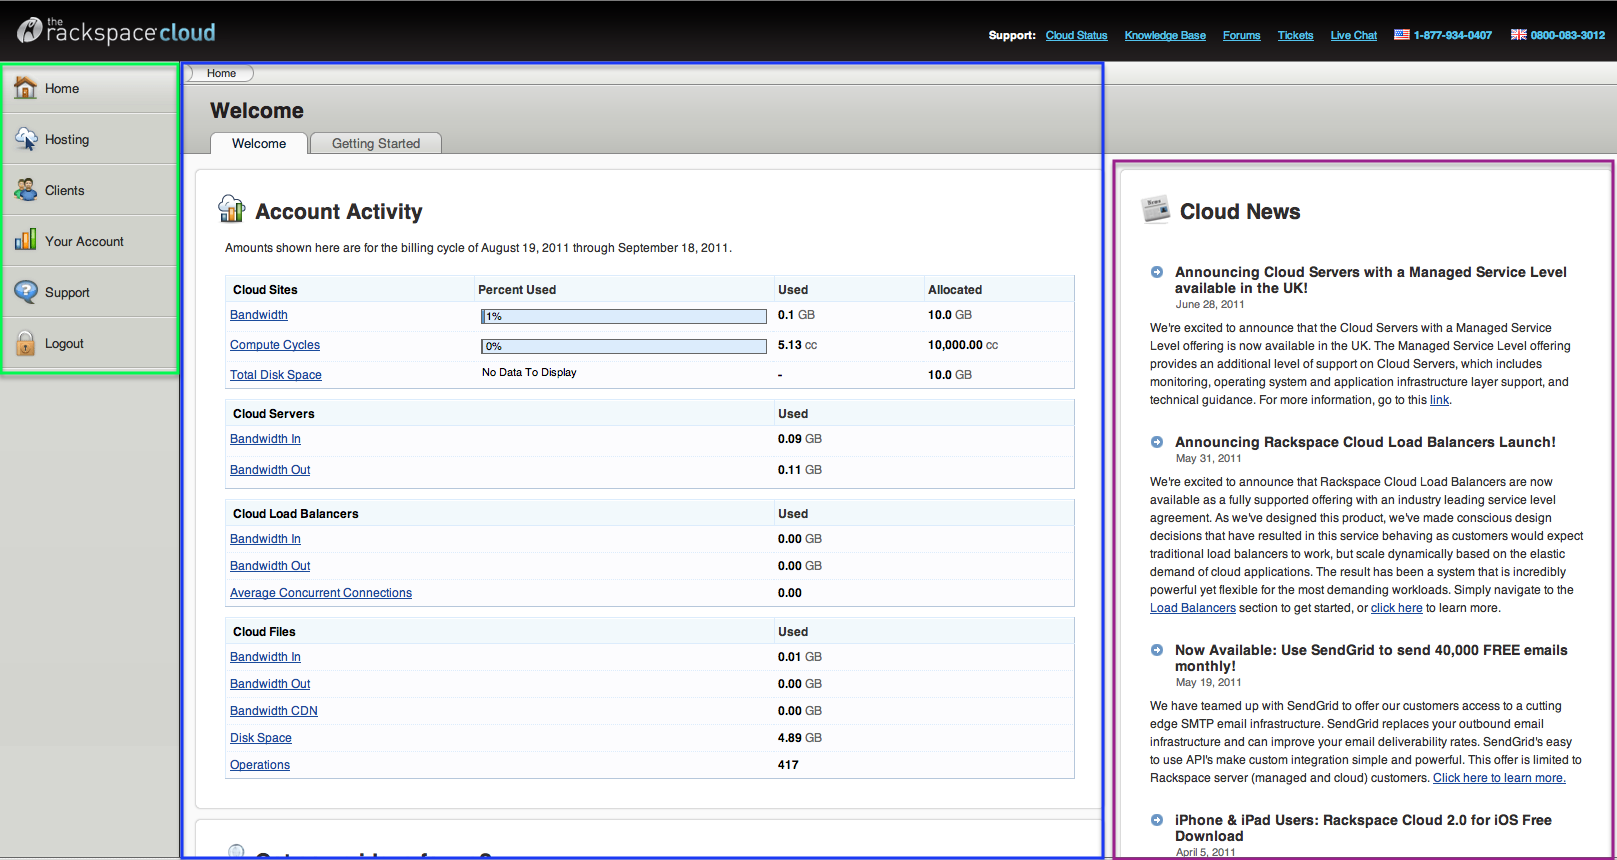Click the Support speech bubble icon
This screenshot has height=860, width=1617.
[x=26, y=292]
